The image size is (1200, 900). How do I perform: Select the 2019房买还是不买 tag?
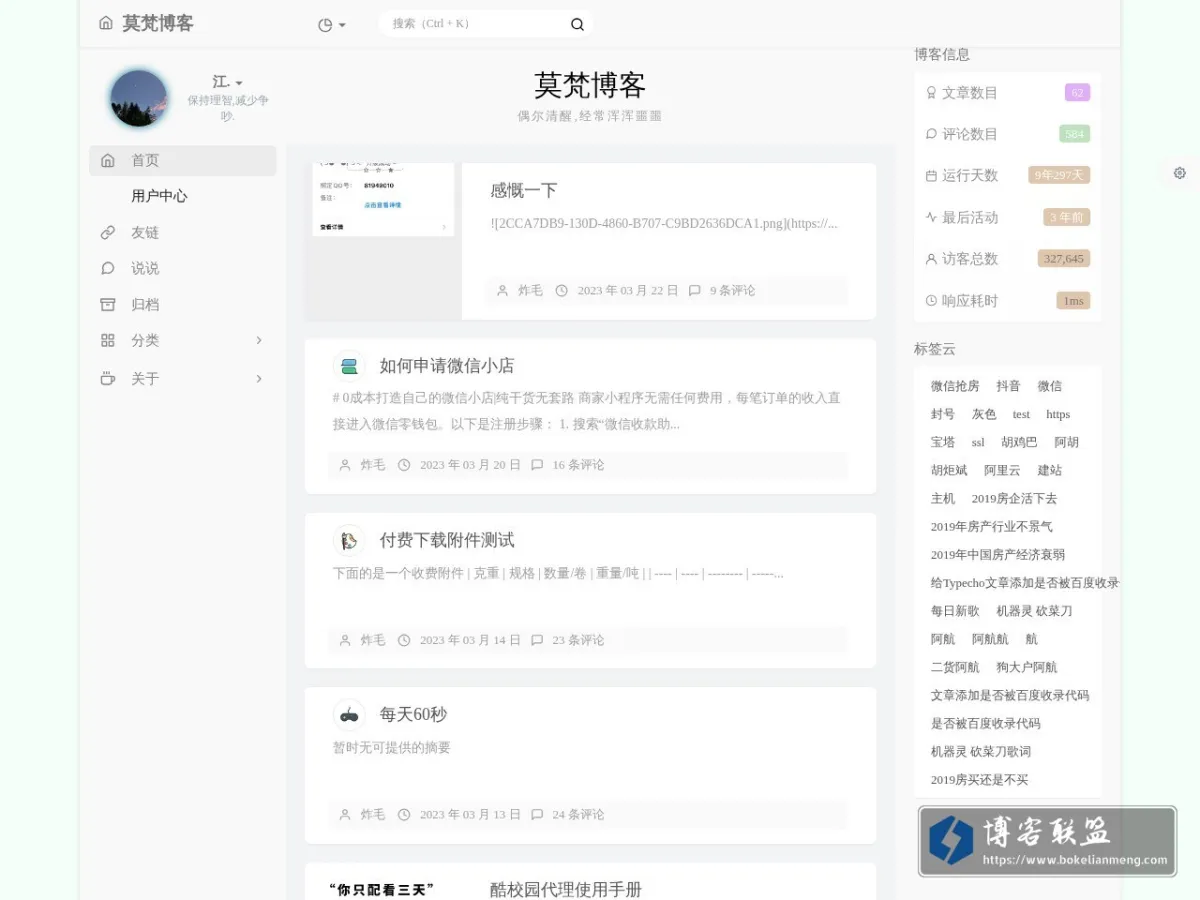point(979,780)
